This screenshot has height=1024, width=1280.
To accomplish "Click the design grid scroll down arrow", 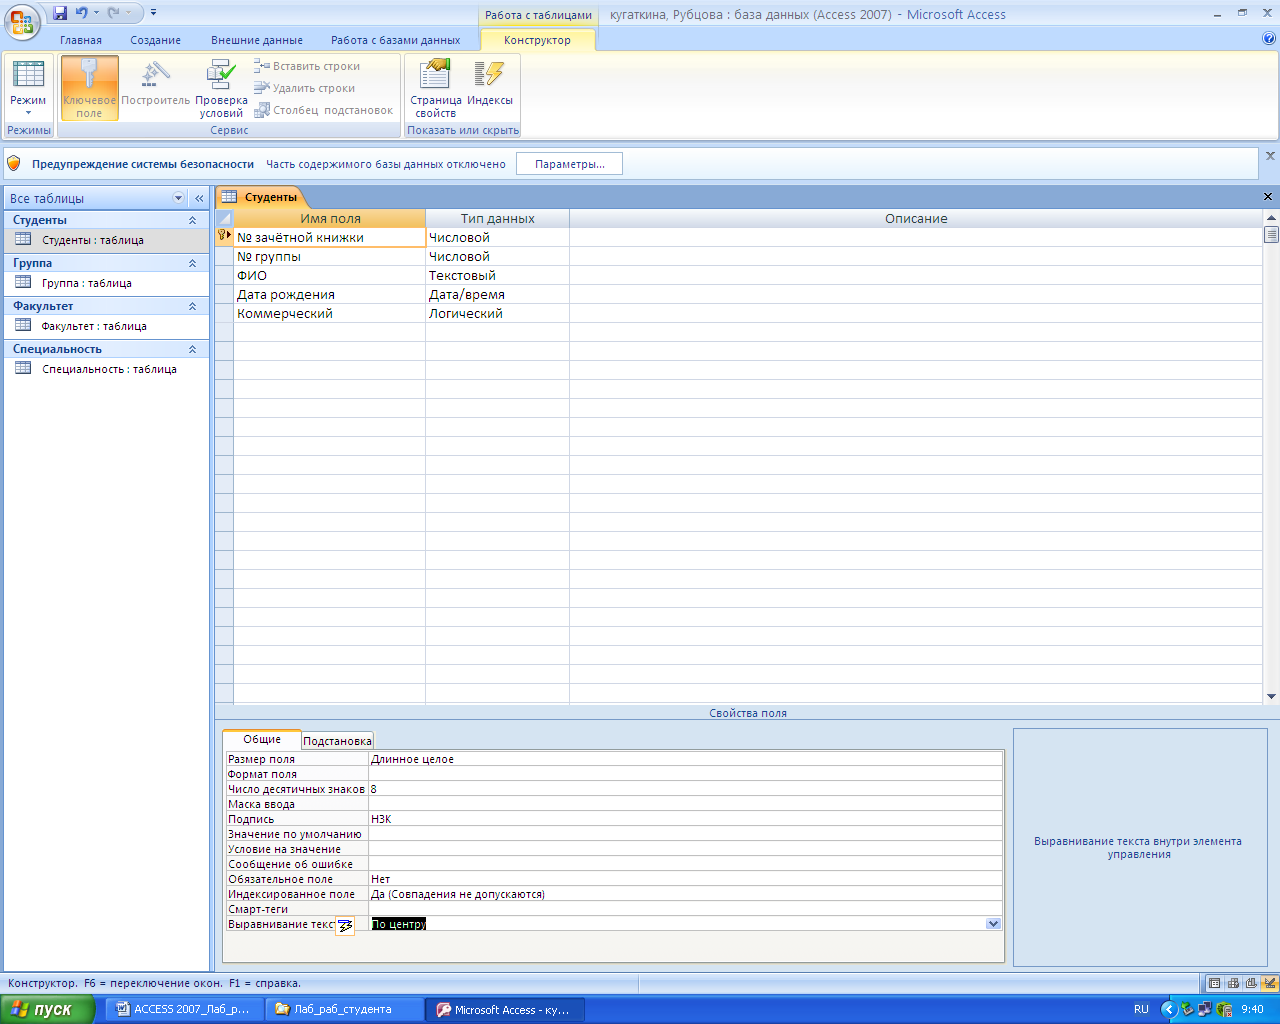I will (1271, 697).
